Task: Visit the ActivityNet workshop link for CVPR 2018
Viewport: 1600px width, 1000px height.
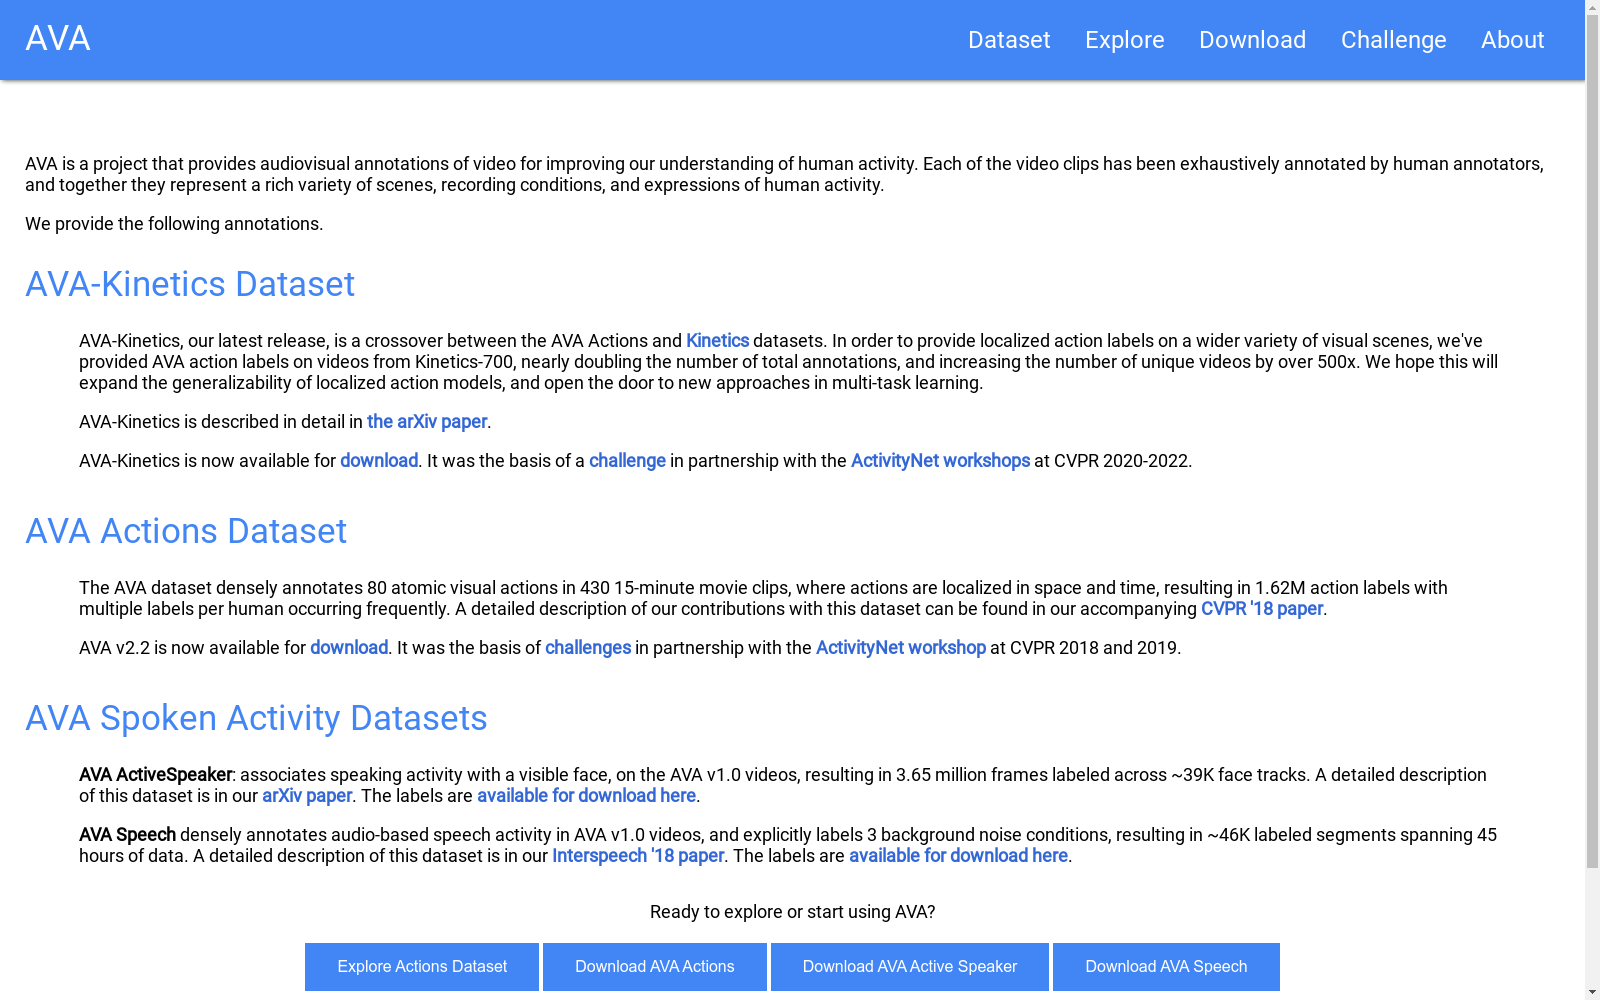Action: [901, 648]
